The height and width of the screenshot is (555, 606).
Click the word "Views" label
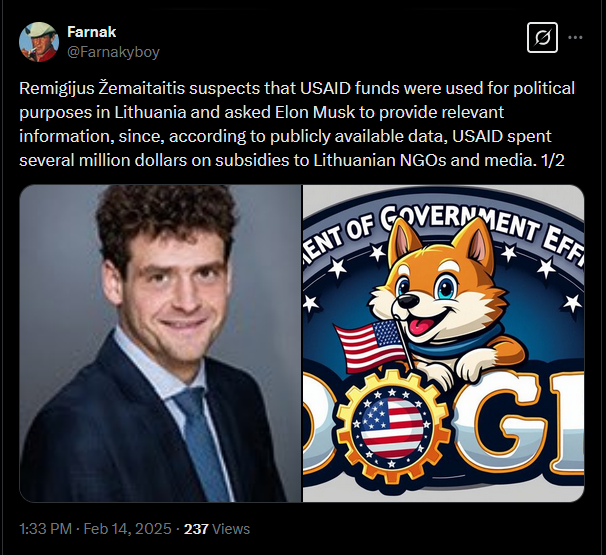(231, 529)
